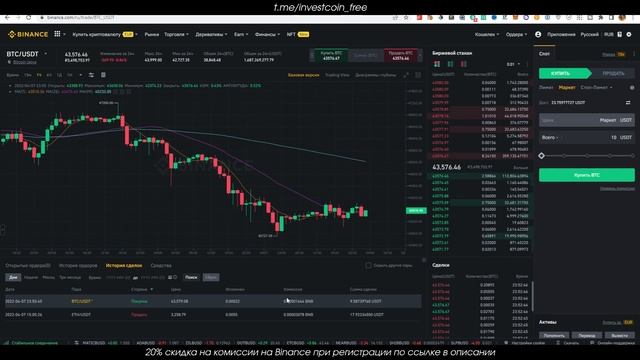640x360 pixels.
Task: Click the order amount slider handle
Action: click(542, 156)
